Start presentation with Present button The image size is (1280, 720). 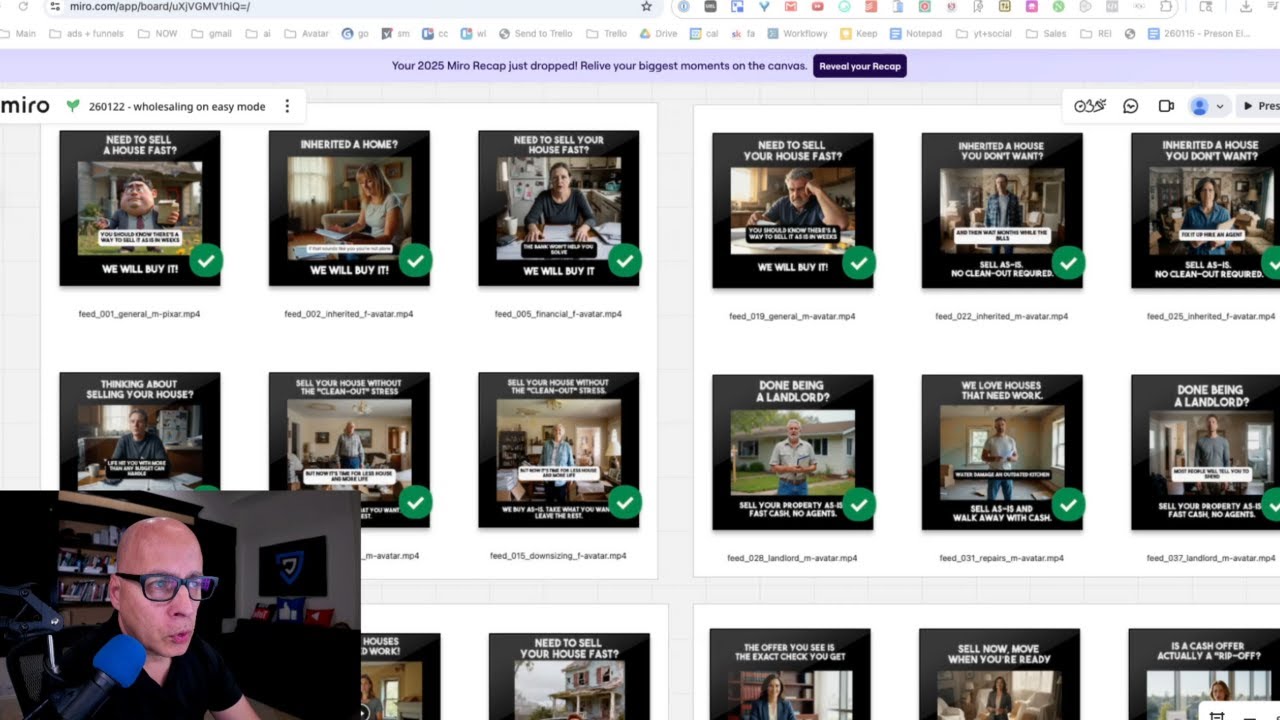1261,106
